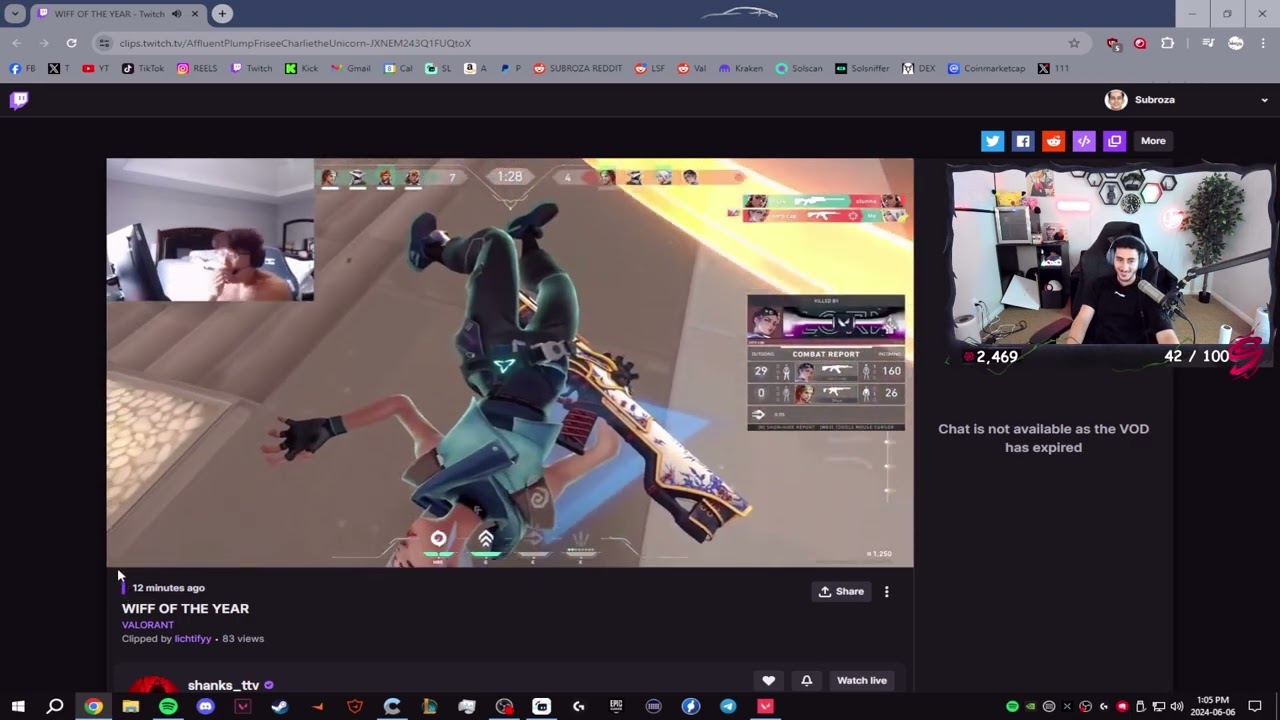Image resolution: width=1280 pixels, height=720 pixels.
Task: Open Discord from the taskbar
Action: tap(205, 707)
